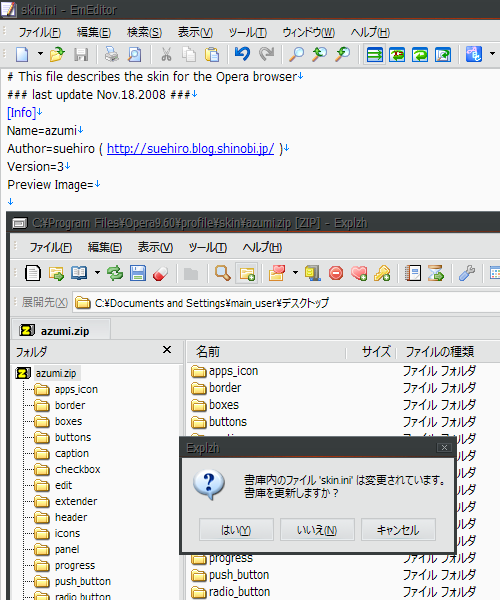Click the Open folder icon in EmEditor
This screenshot has width=500, height=600.
click(57, 54)
